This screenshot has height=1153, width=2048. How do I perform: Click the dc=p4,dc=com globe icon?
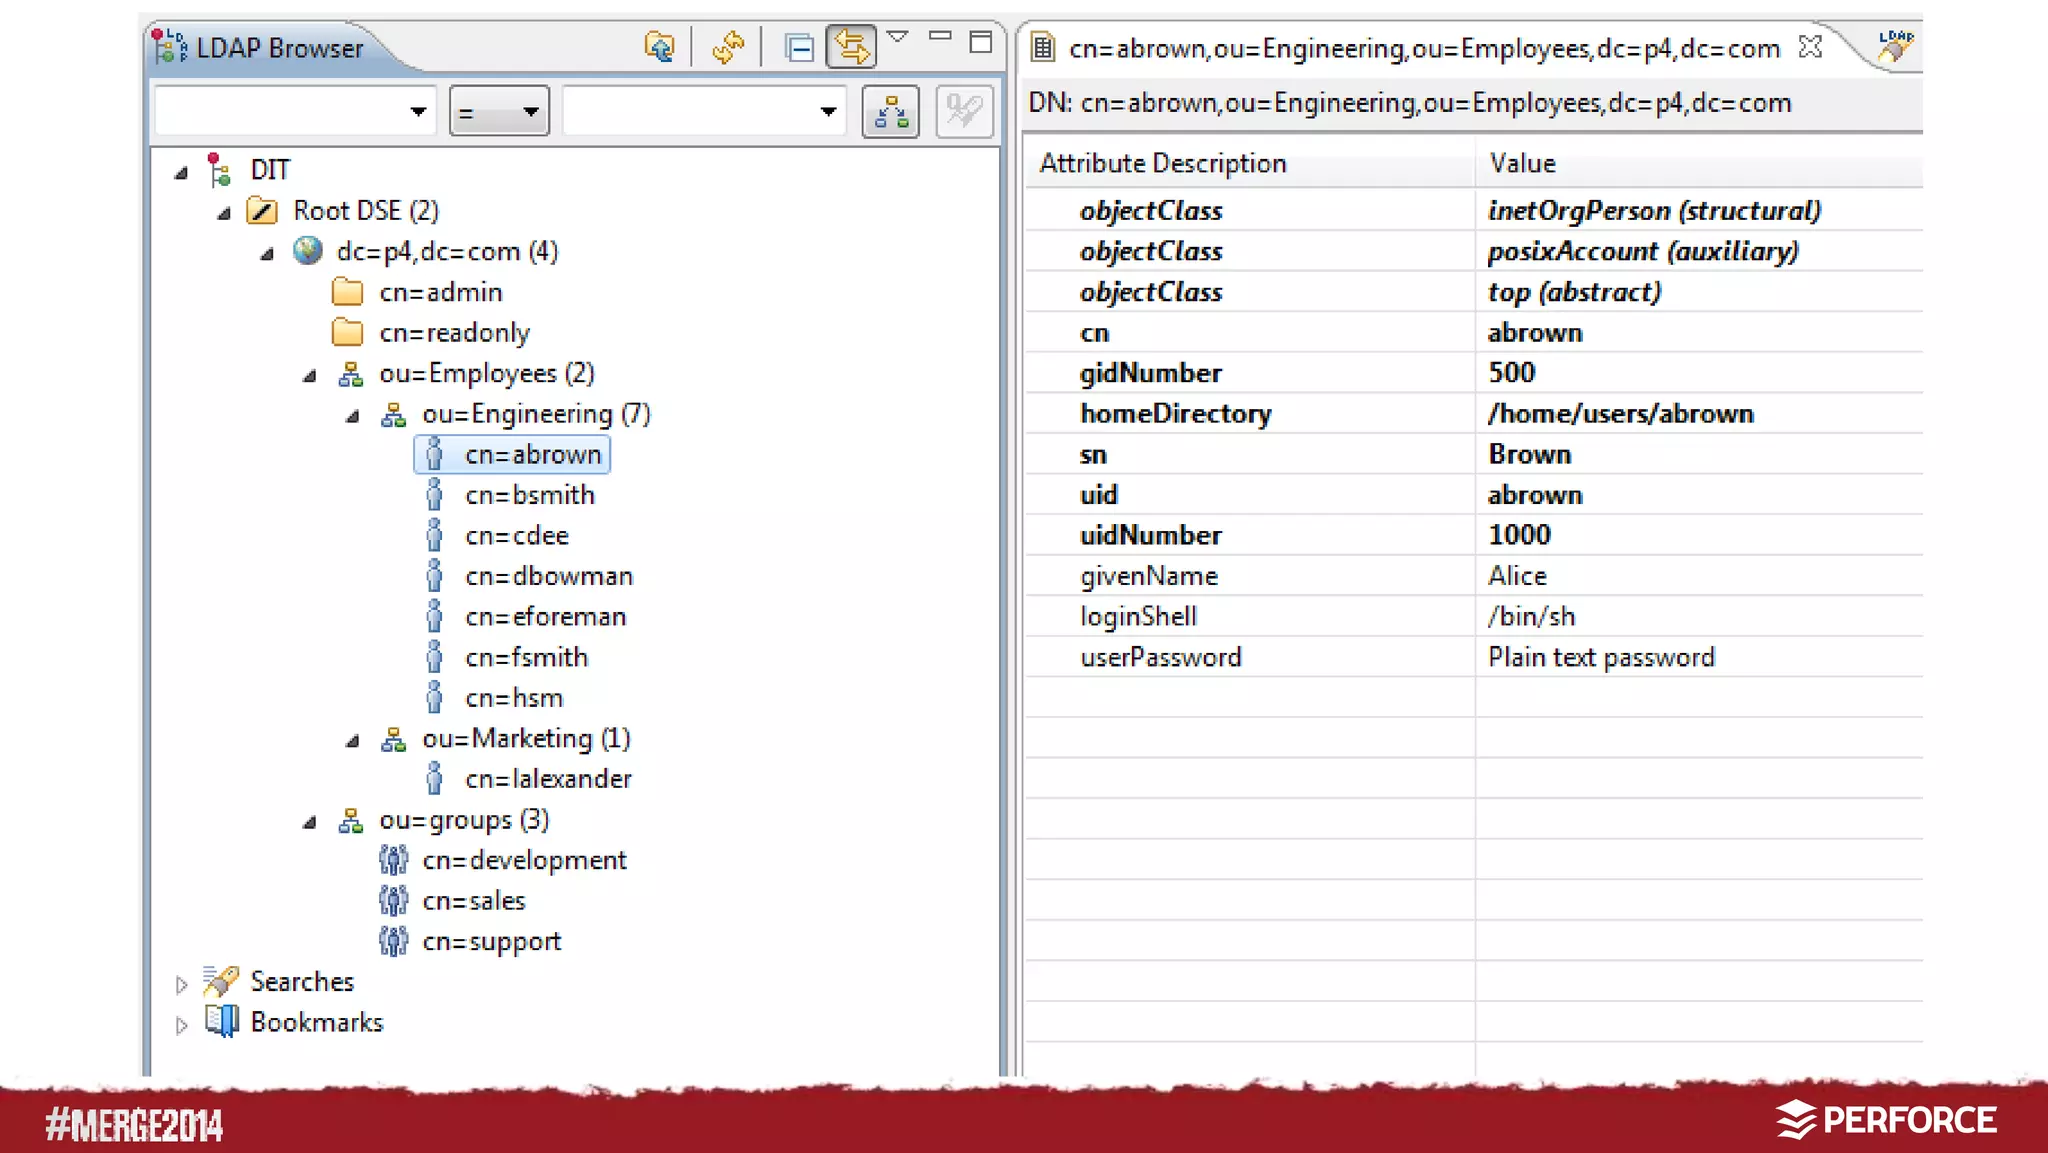click(x=308, y=251)
